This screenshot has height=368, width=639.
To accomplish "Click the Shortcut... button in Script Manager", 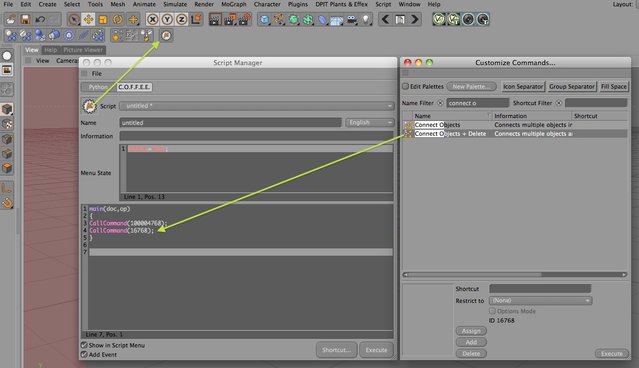I will pos(337,350).
